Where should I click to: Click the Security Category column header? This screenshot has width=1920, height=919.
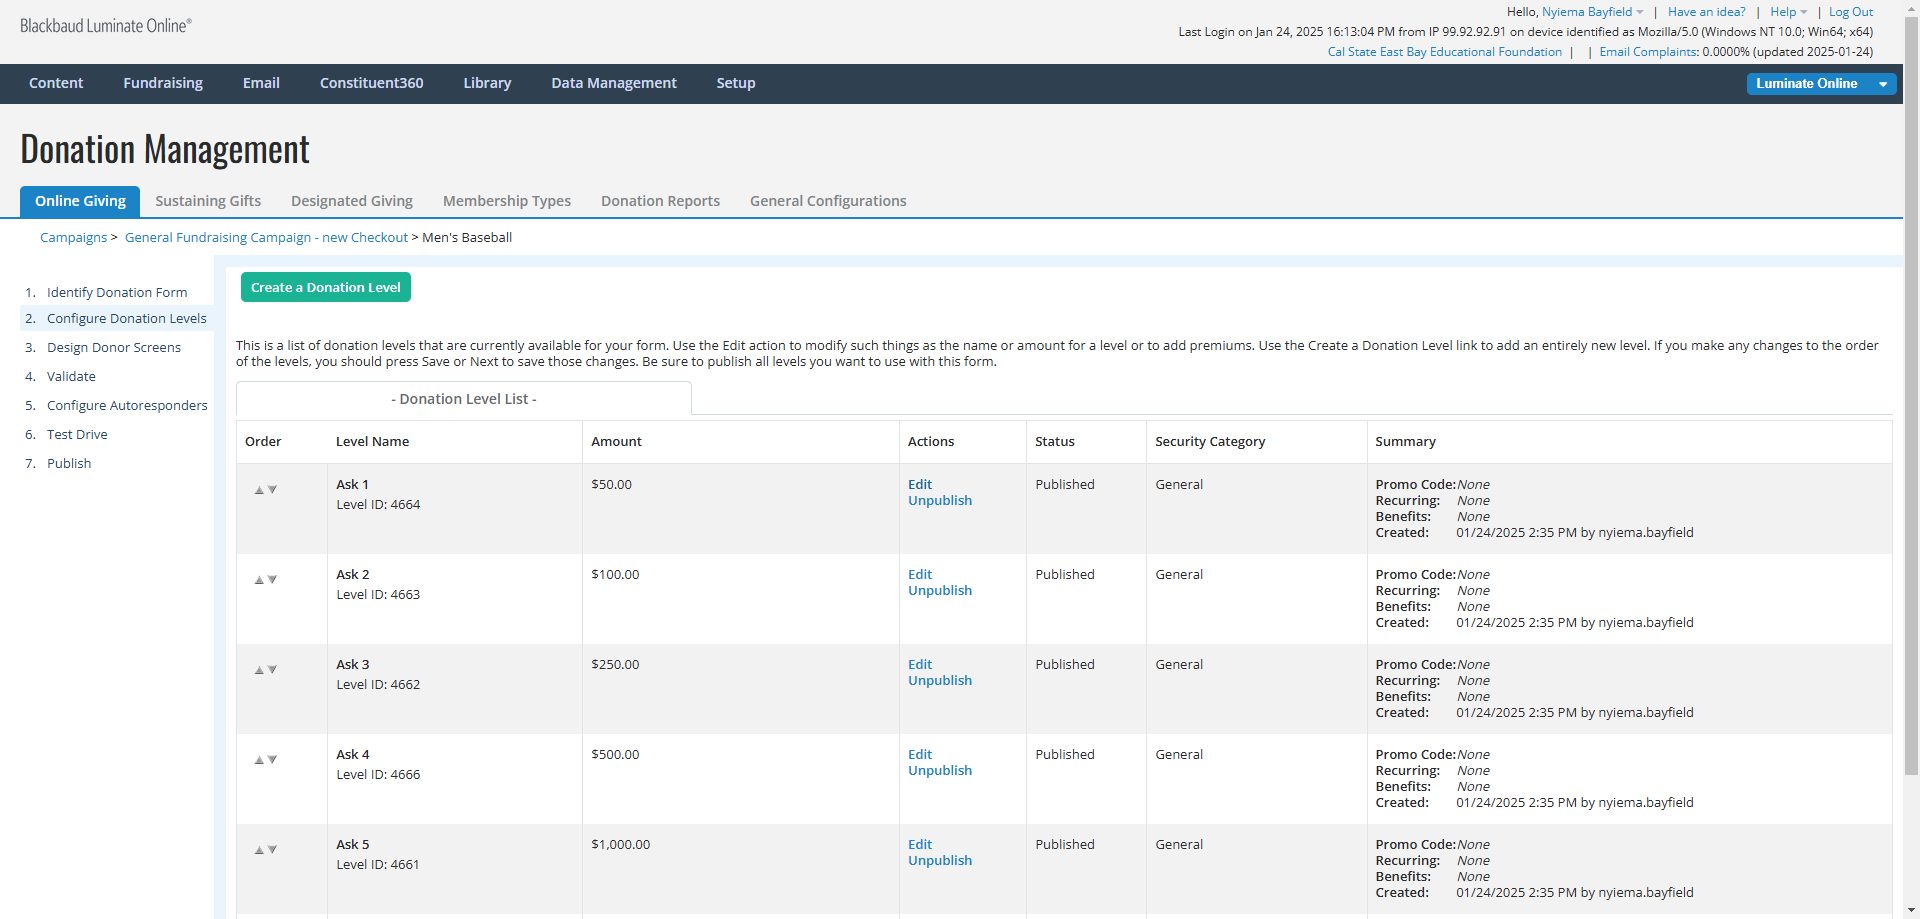click(x=1210, y=441)
